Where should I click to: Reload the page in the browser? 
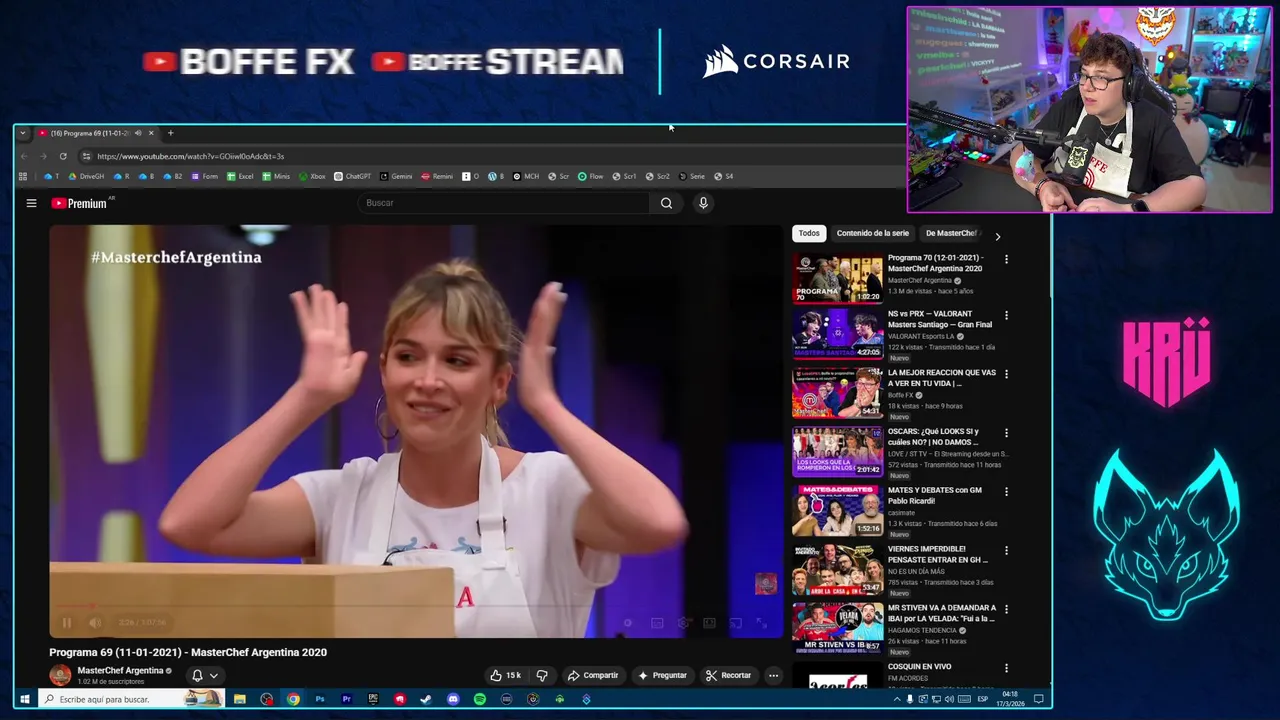[63, 156]
